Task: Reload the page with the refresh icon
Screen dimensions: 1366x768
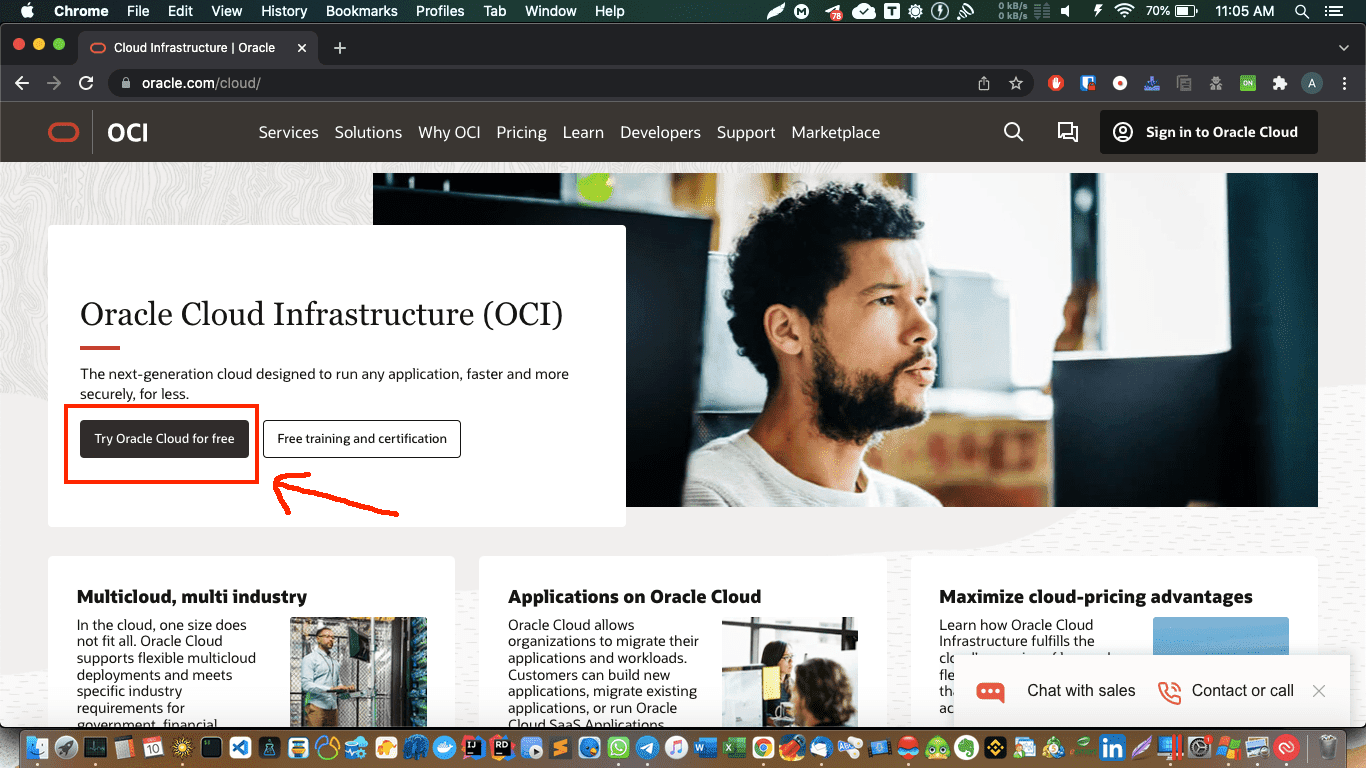Action: pyautogui.click(x=86, y=83)
